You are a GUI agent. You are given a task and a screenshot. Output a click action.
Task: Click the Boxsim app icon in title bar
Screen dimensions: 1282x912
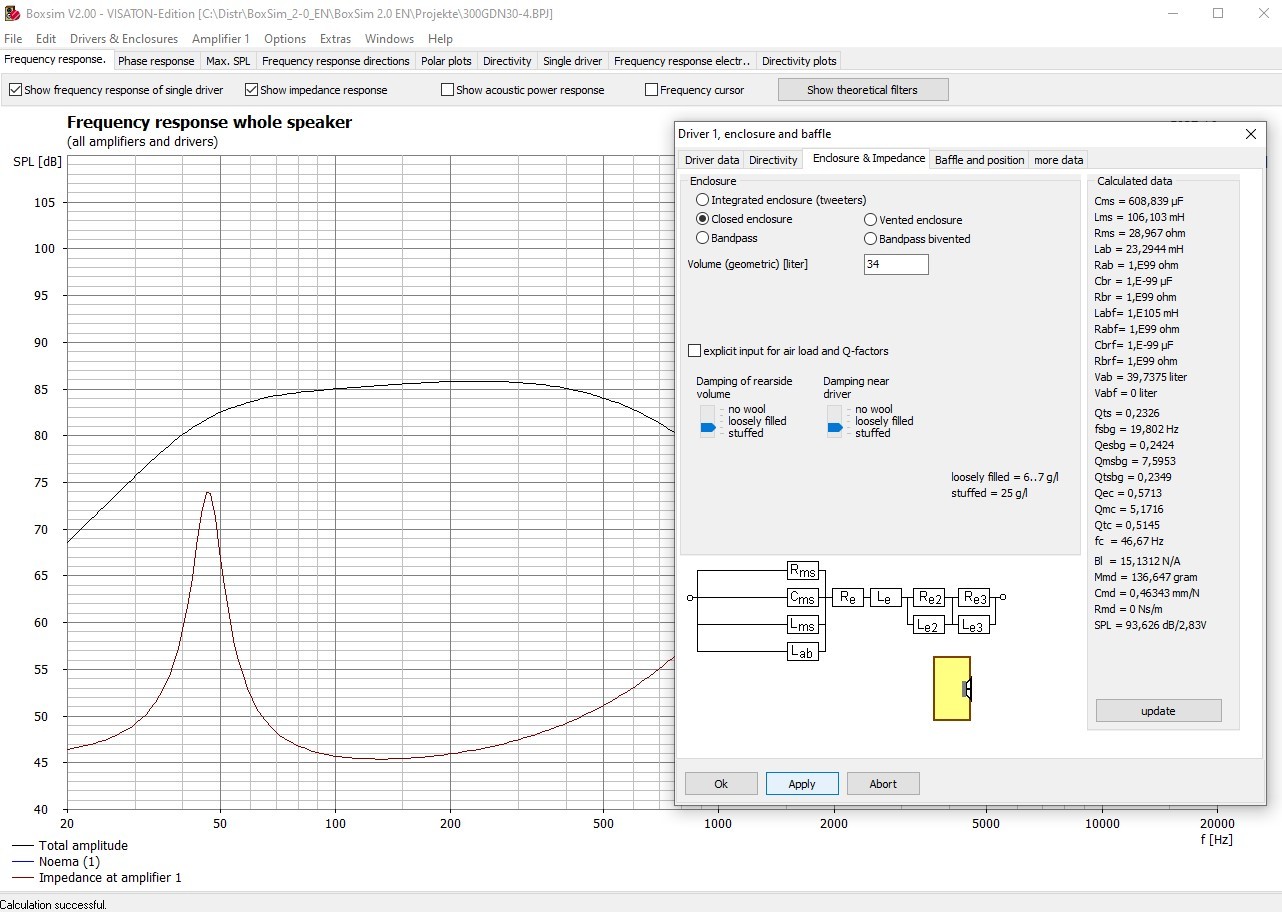tap(11, 13)
